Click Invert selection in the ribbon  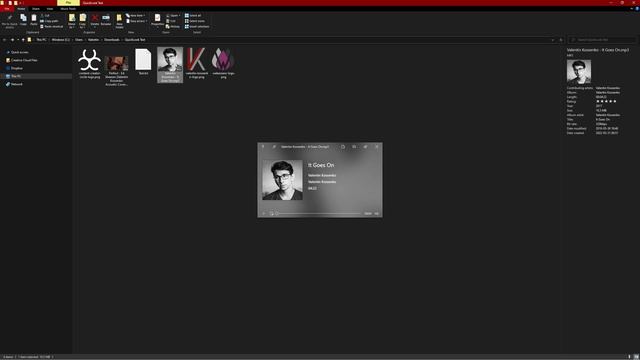coord(197,26)
